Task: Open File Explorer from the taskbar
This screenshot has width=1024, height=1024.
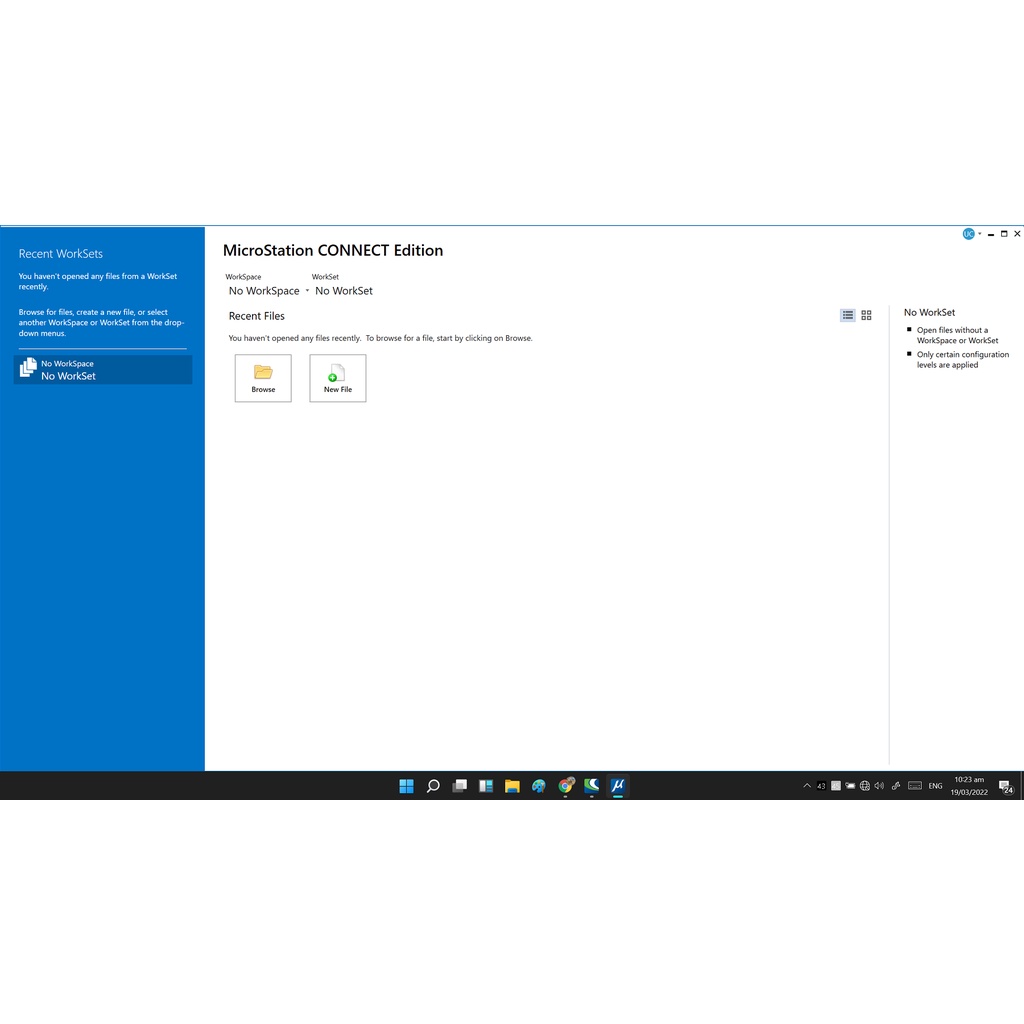Action: point(512,786)
